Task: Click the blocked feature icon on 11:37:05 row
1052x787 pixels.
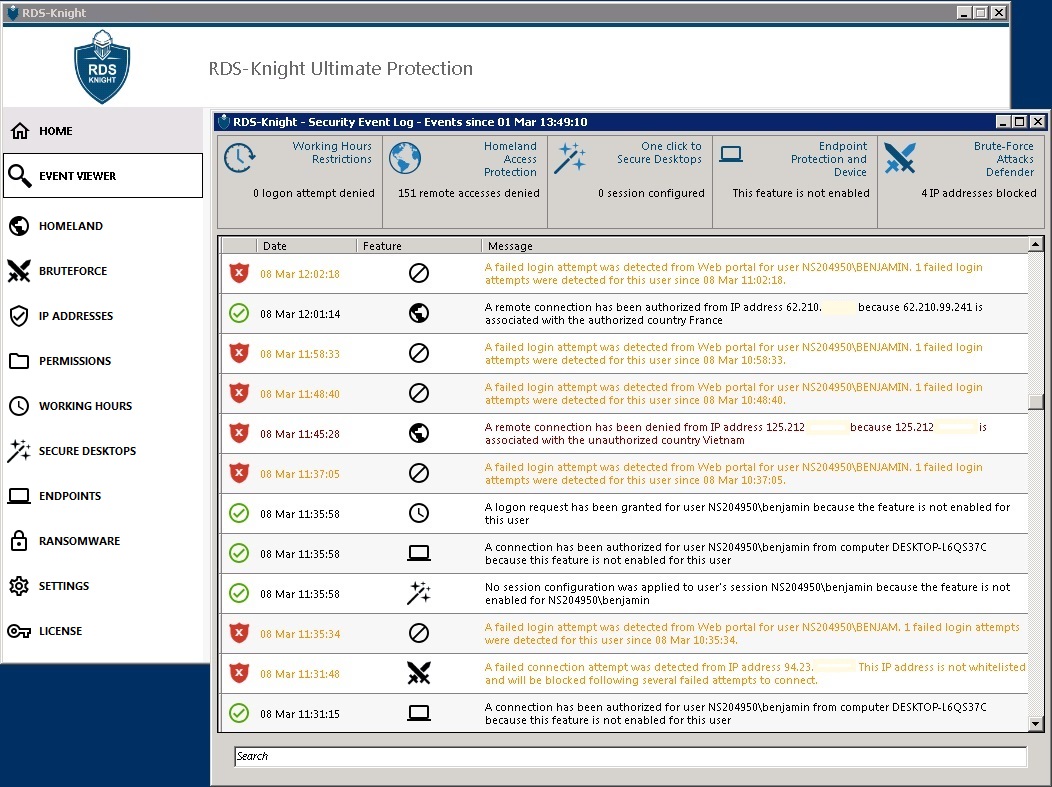Action: point(419,473)
